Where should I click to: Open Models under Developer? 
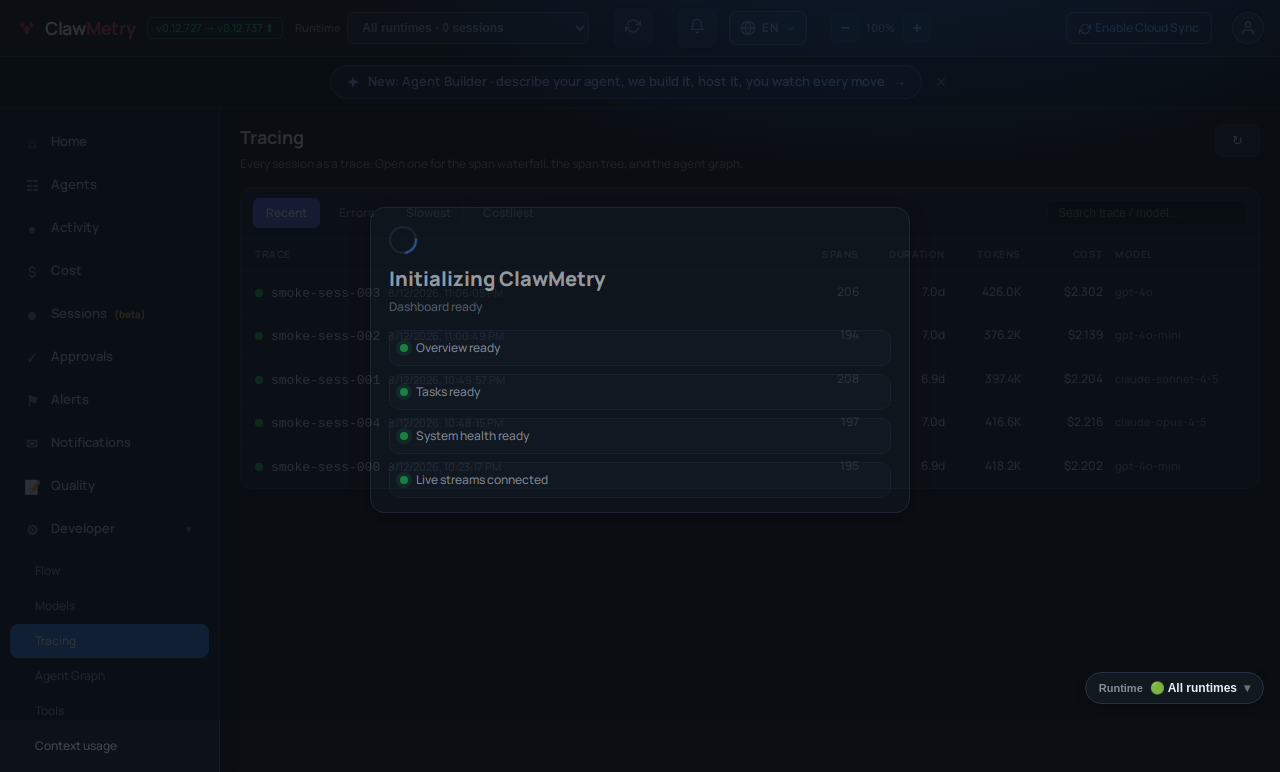pos(110,606)
